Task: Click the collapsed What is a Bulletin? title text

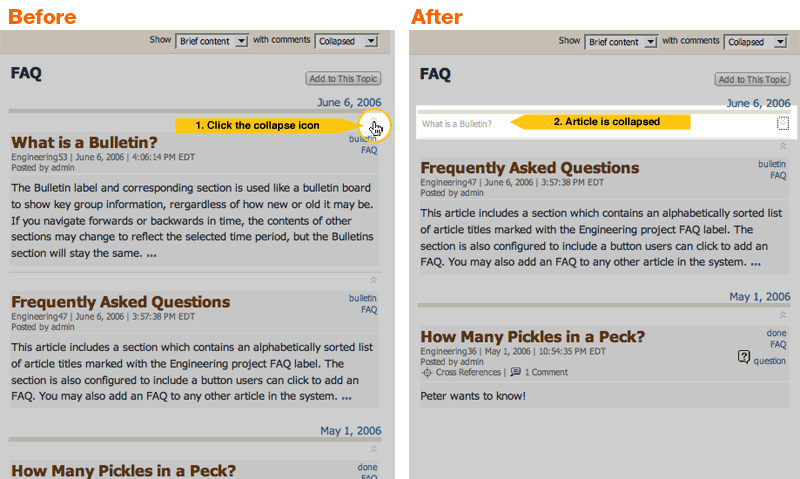Action: [457, 124]
